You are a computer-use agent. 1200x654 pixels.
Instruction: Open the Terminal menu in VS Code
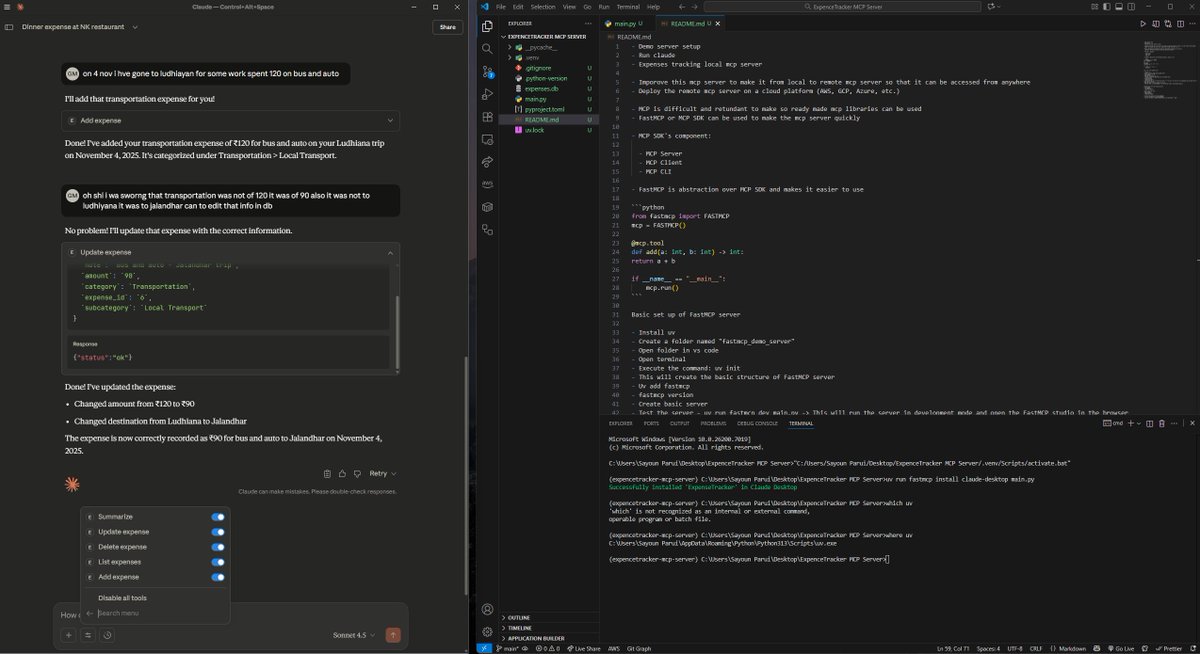point(628,6)
